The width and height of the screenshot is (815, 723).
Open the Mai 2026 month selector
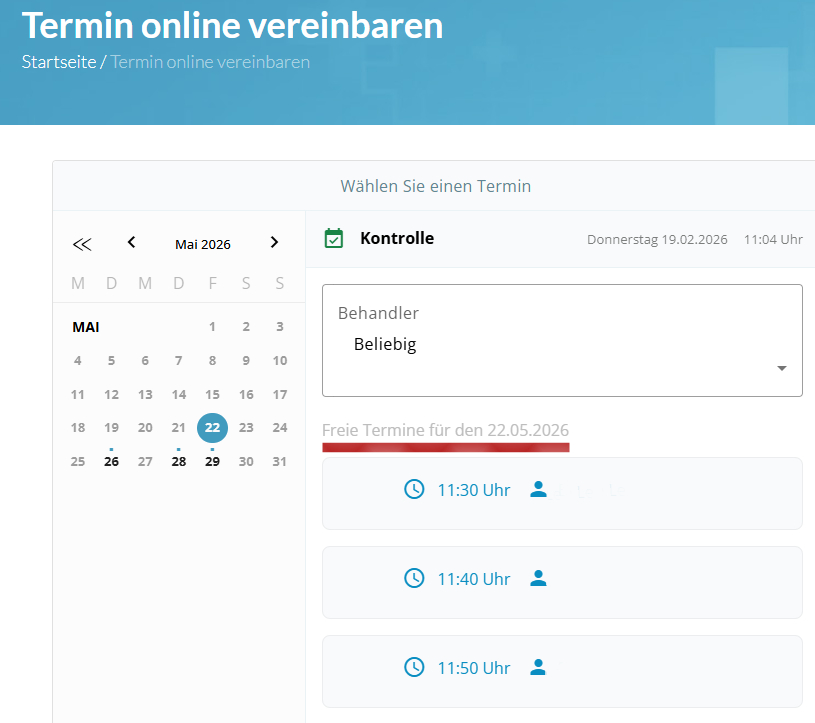point(203,244)
